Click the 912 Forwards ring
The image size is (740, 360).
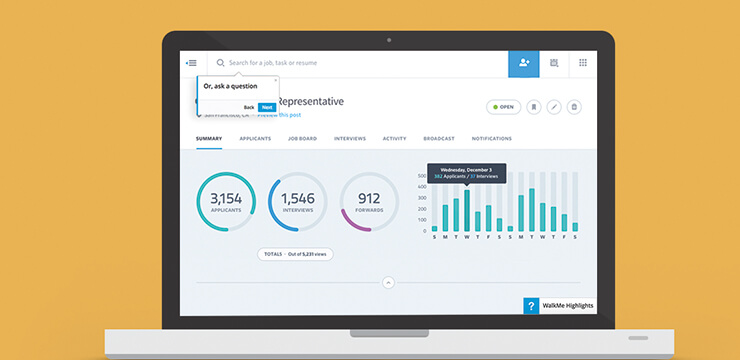click(370, 201)
